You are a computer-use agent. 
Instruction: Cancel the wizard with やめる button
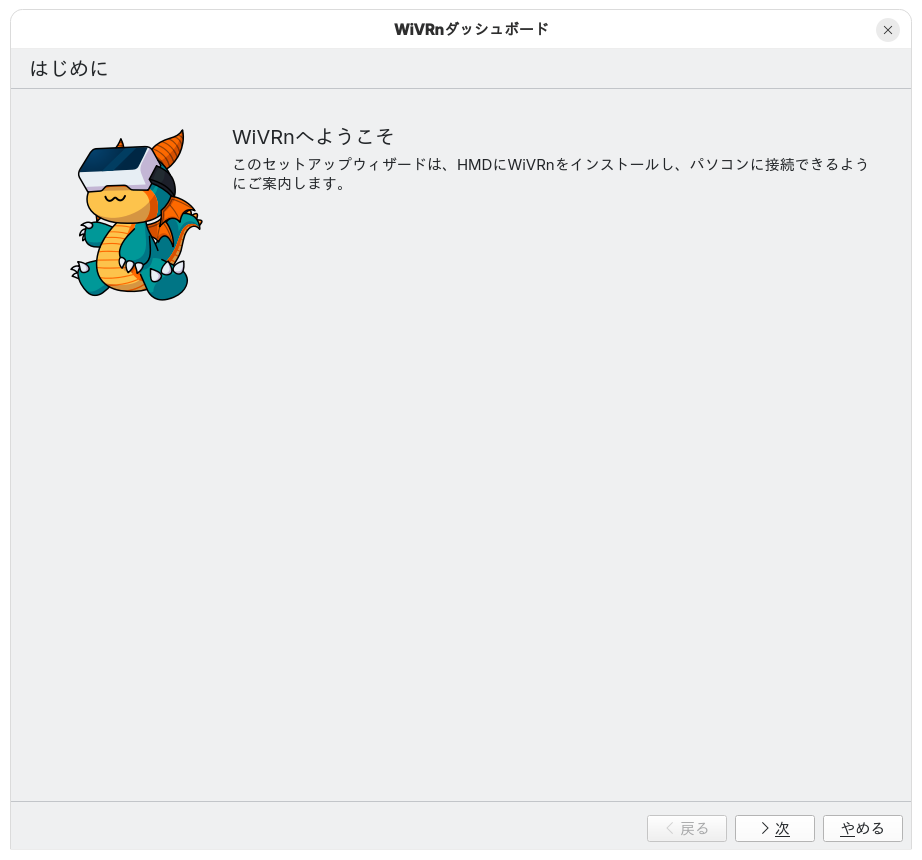point(863,828)
